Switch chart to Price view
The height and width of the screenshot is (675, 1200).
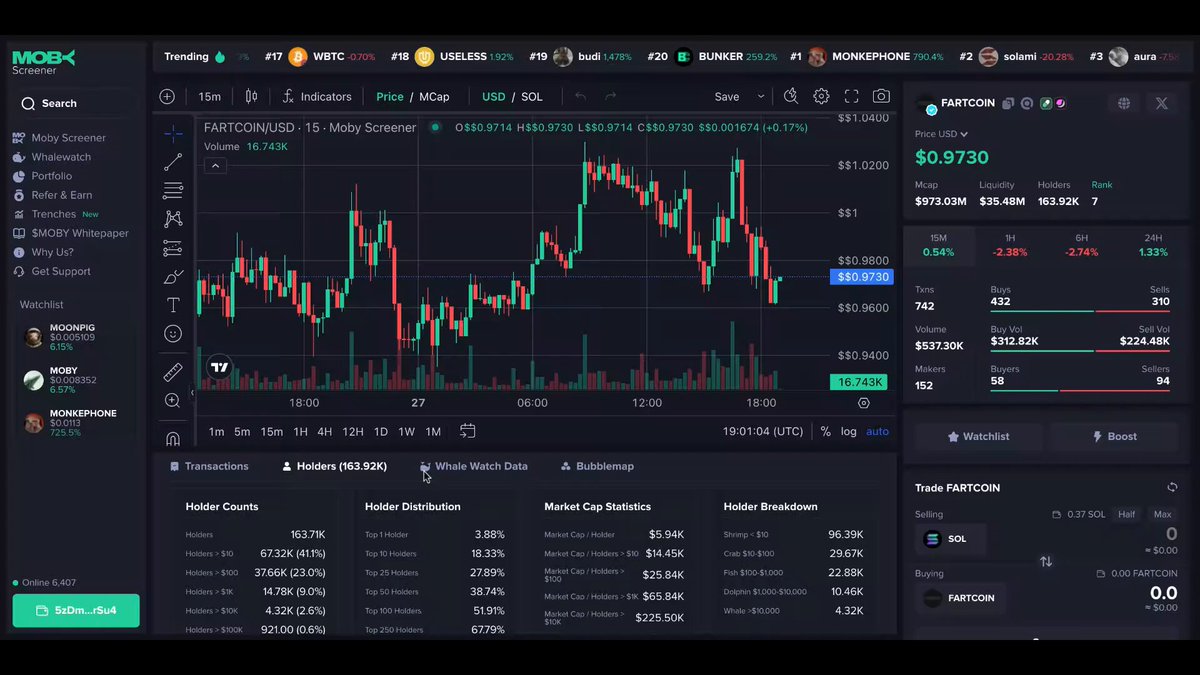click(x=390, y=97)
